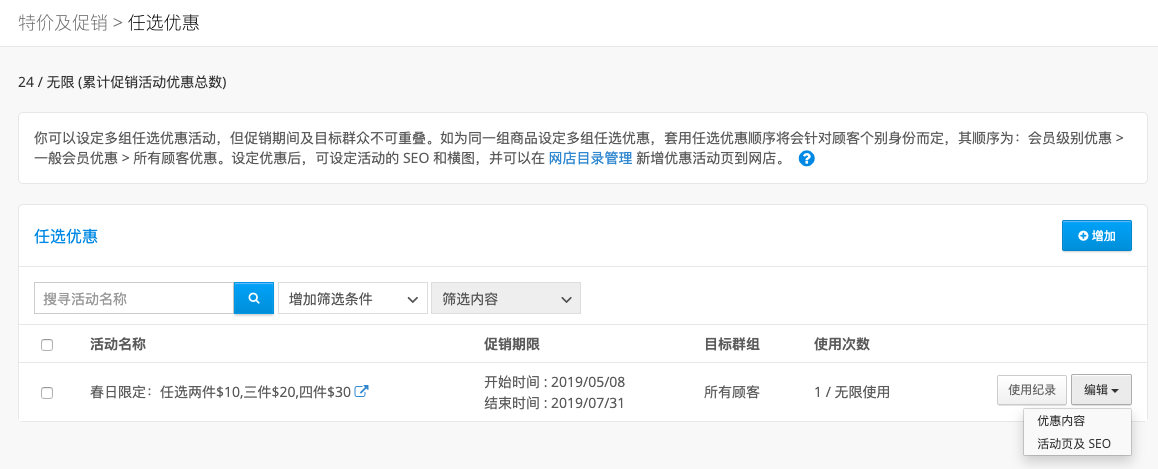
Task: Open the 增加筛选条件 dropdown
Action: 353,298
